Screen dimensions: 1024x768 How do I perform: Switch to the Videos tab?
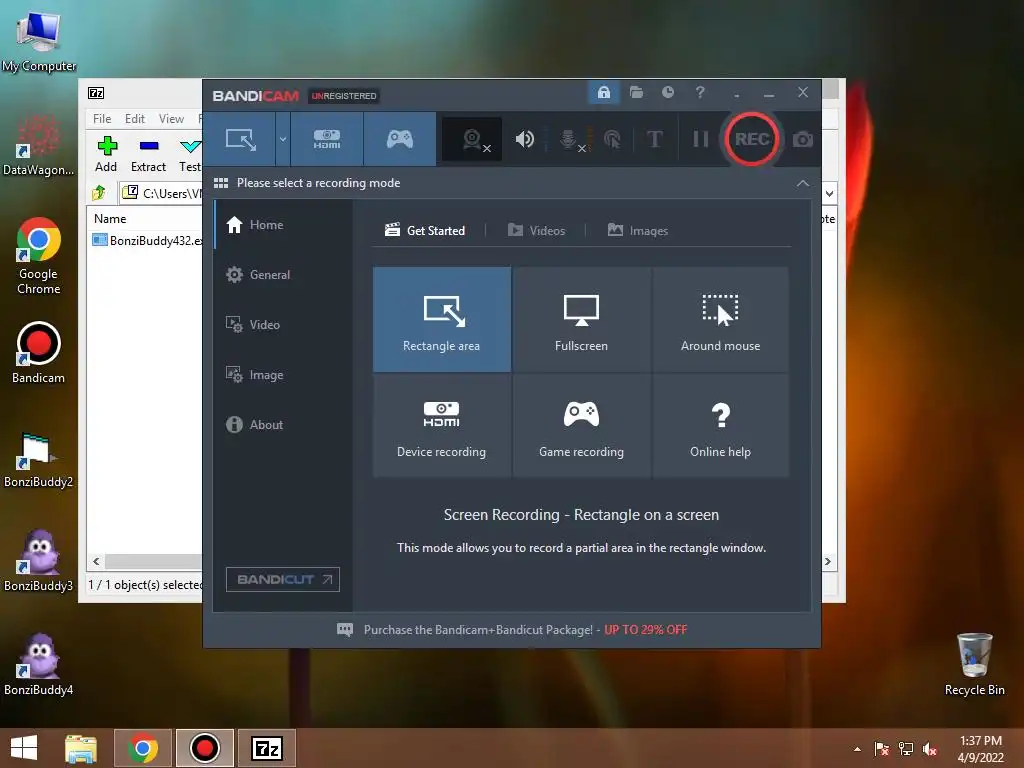tap(536, 231)
